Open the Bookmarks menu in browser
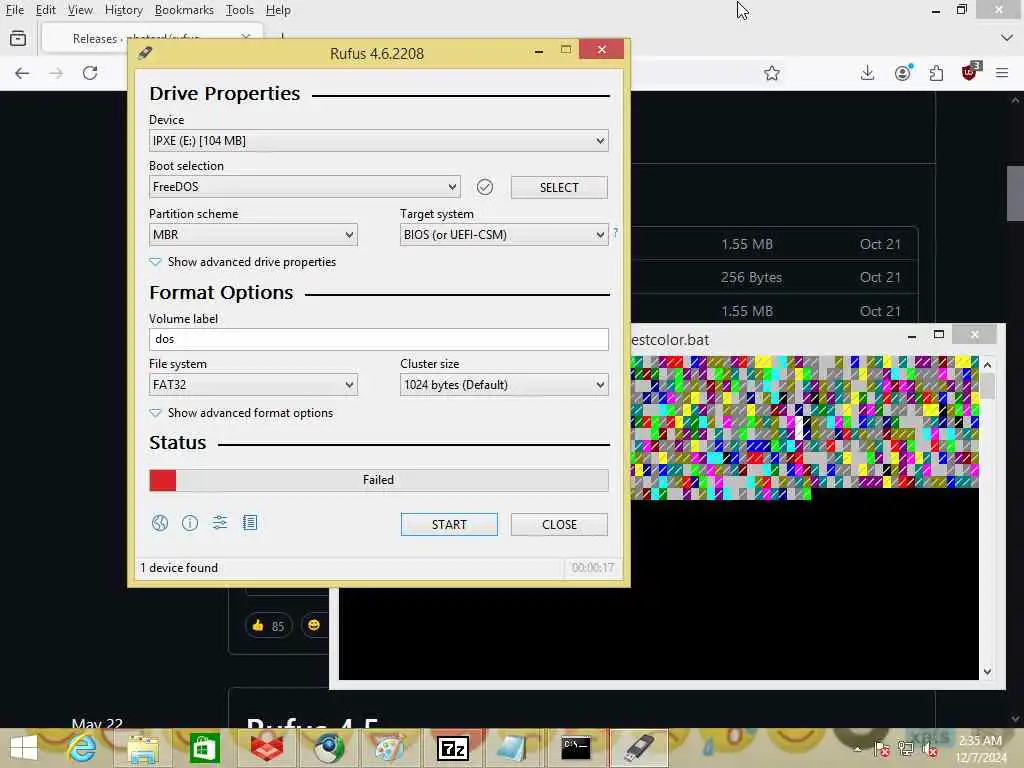Image resolution: width=1024 pixels, height=768 pixels. tap(184, 10)
